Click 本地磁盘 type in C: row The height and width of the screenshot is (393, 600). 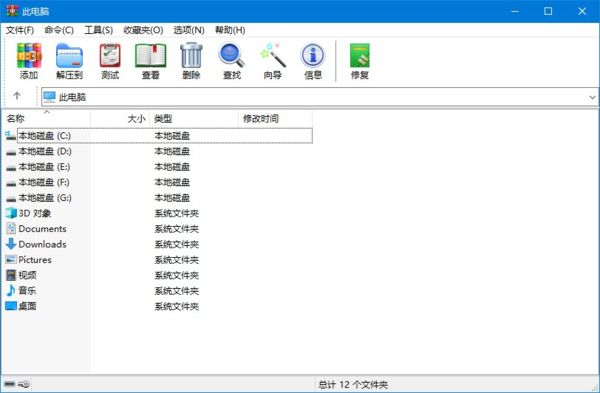tap(172, 135)
